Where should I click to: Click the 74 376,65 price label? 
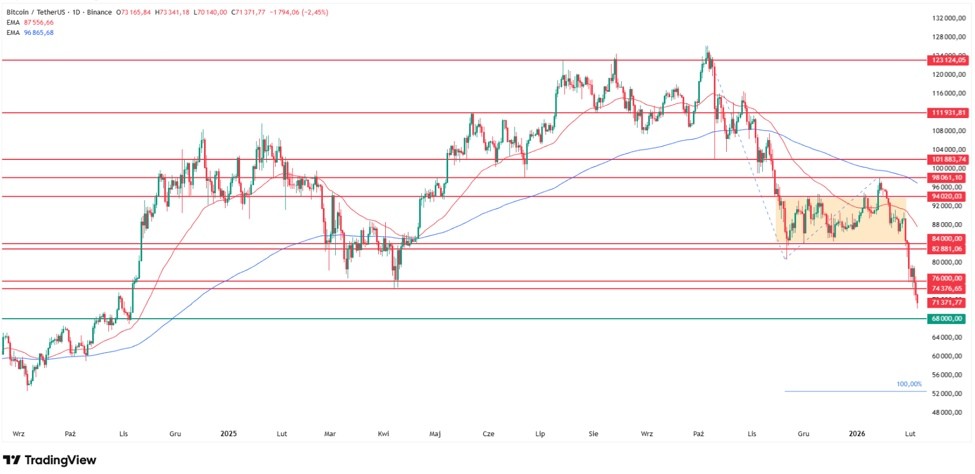pyautogui.click(x=945, y=288)
